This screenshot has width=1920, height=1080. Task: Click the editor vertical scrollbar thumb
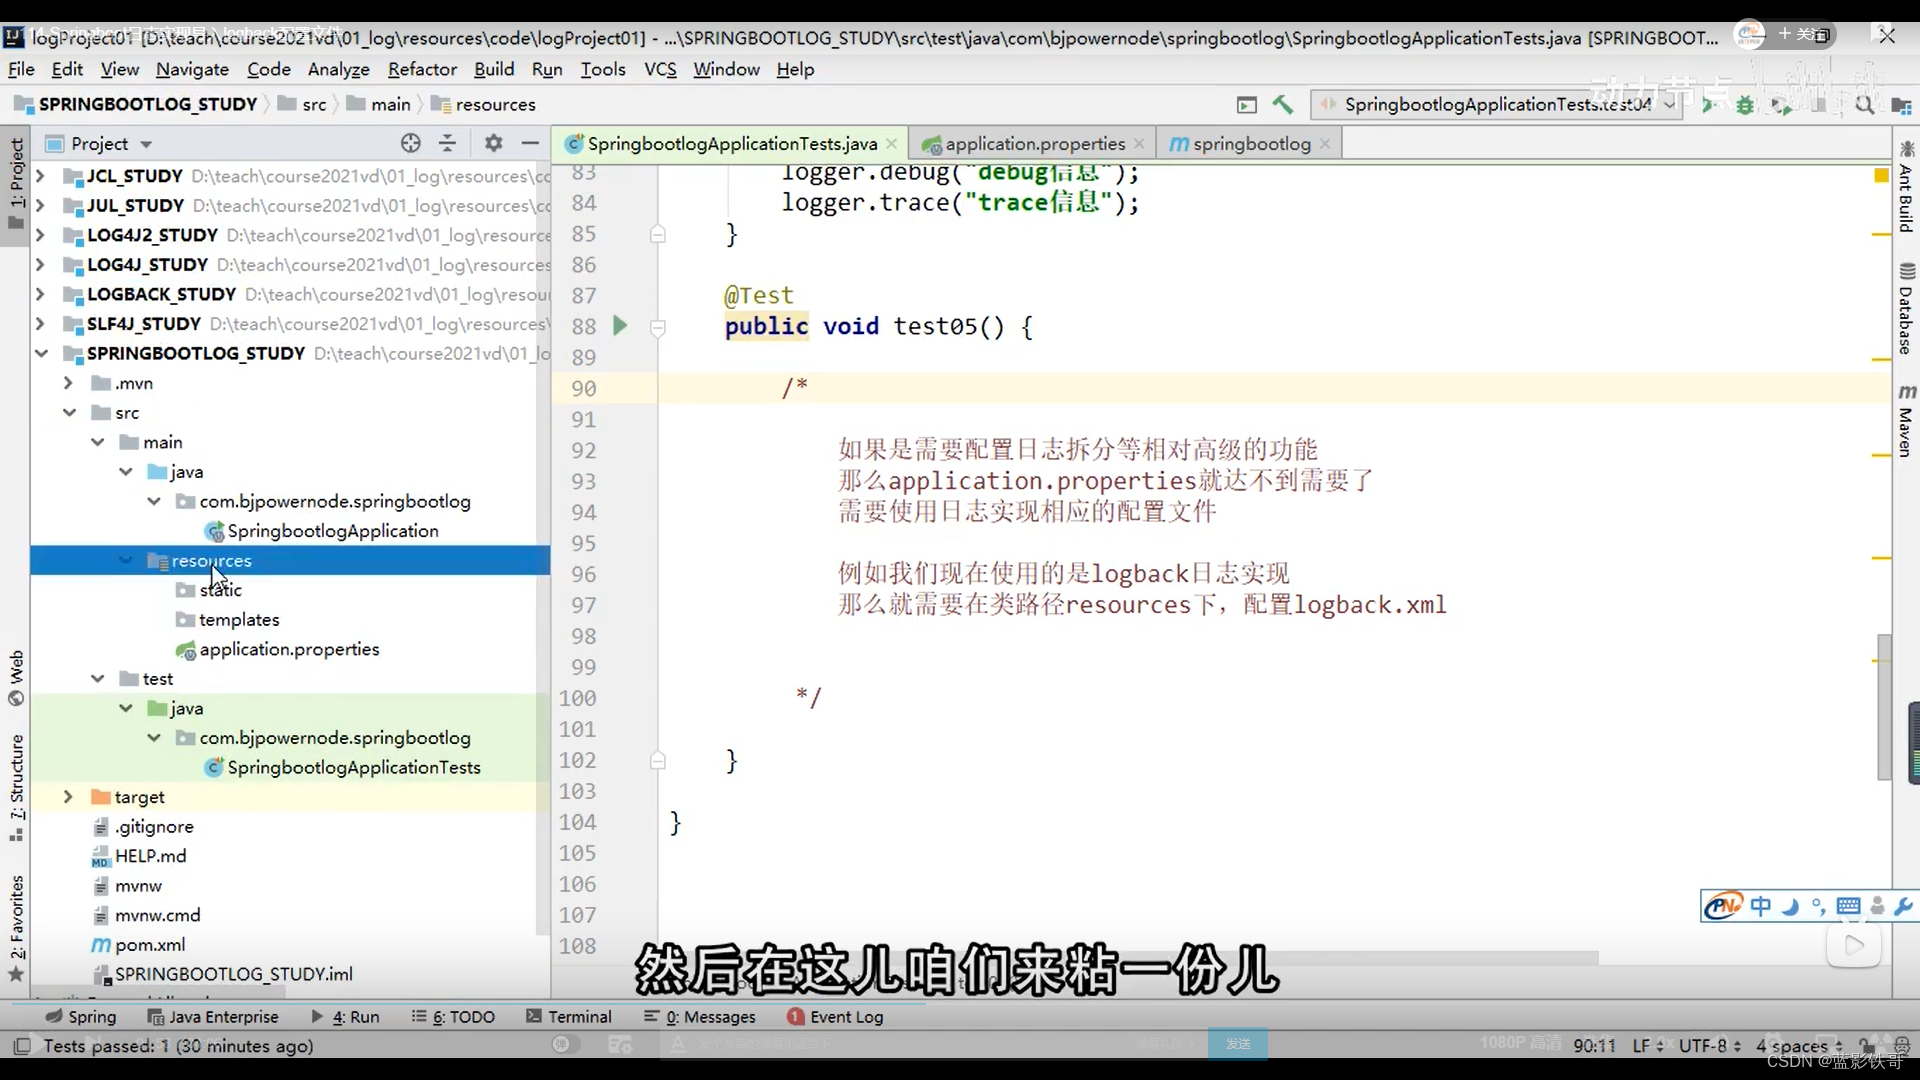pyautogui.click(x=1884, y=707)
